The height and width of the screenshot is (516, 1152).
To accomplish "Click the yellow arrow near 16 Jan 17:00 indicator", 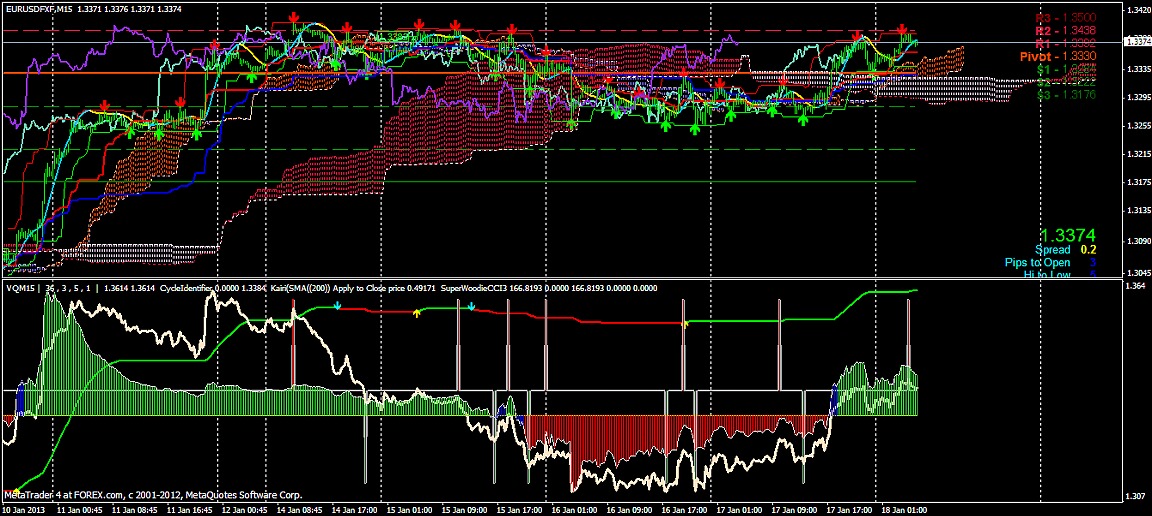I will click(x=685, y=324).
